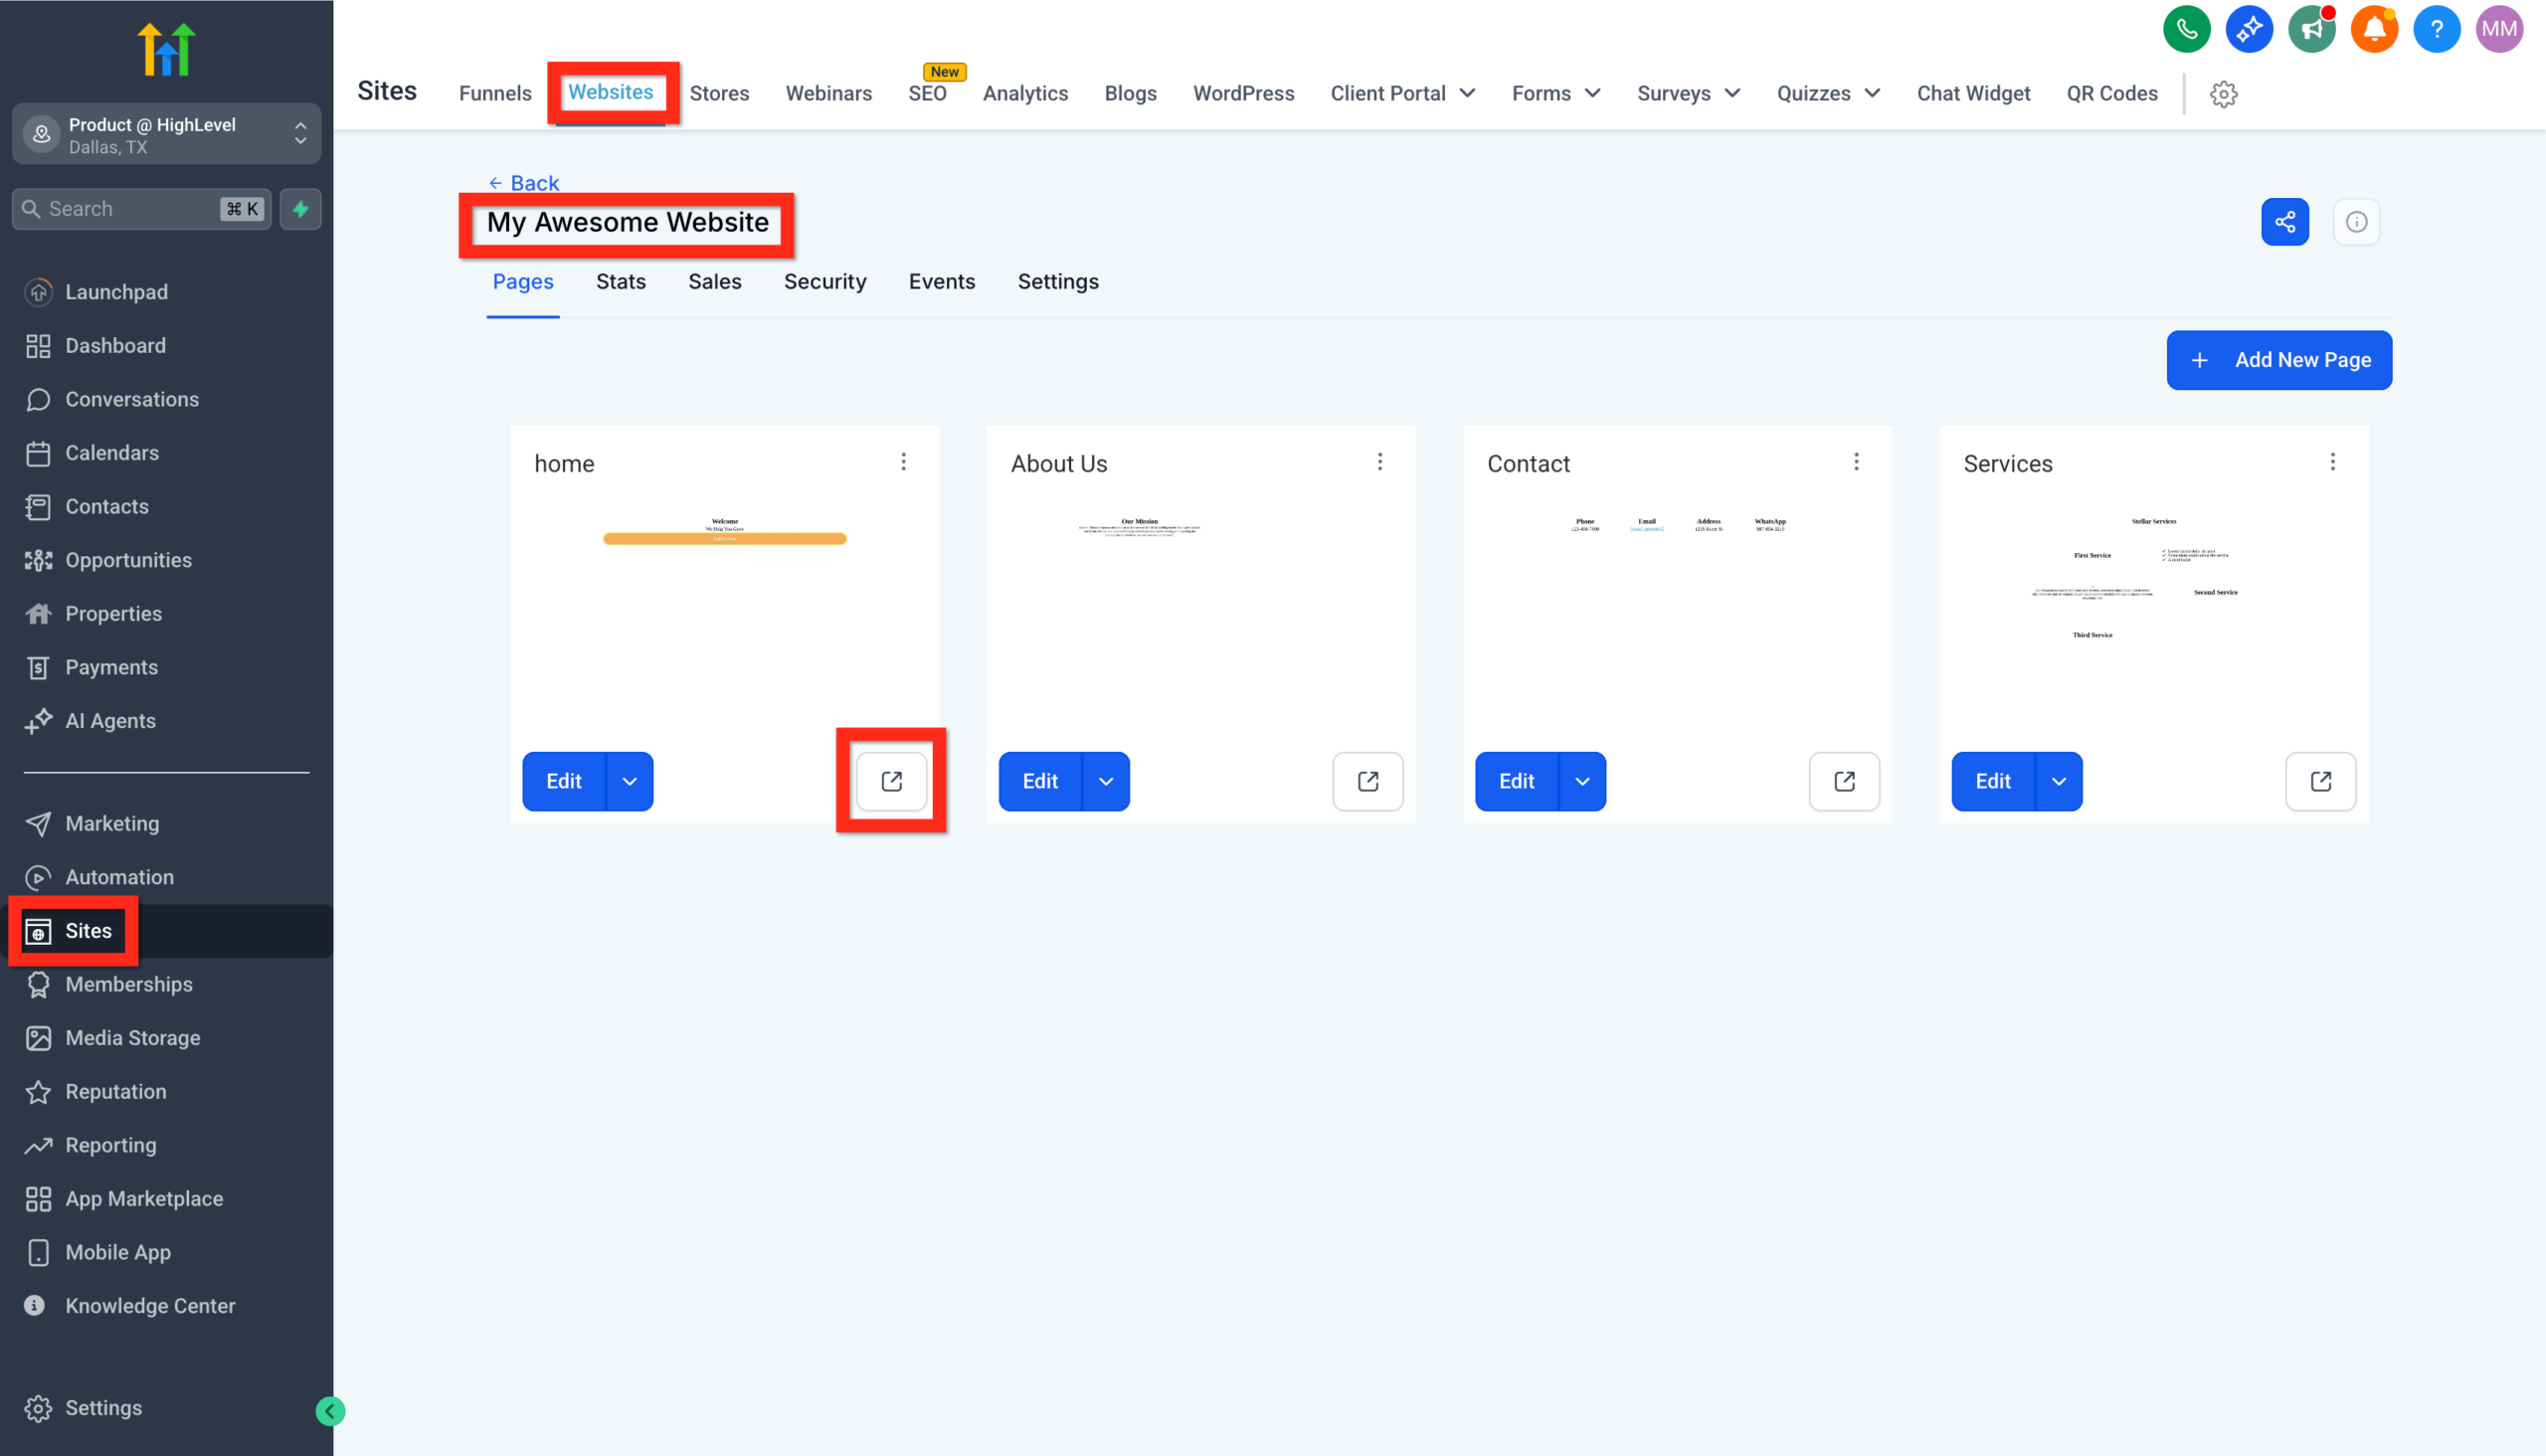Open the Surveys dropdown in the top navigation
Viewport: 2546px width, 1456px height.
click(x=1687, y=93)
